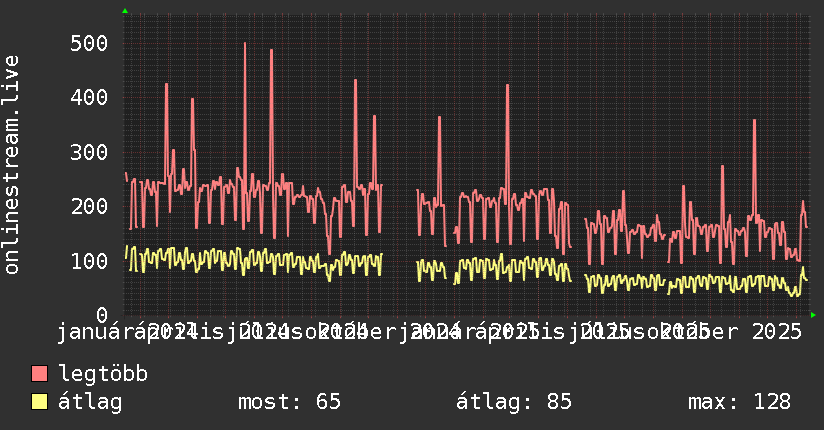Click the 0 y-axis tick label

102,315
